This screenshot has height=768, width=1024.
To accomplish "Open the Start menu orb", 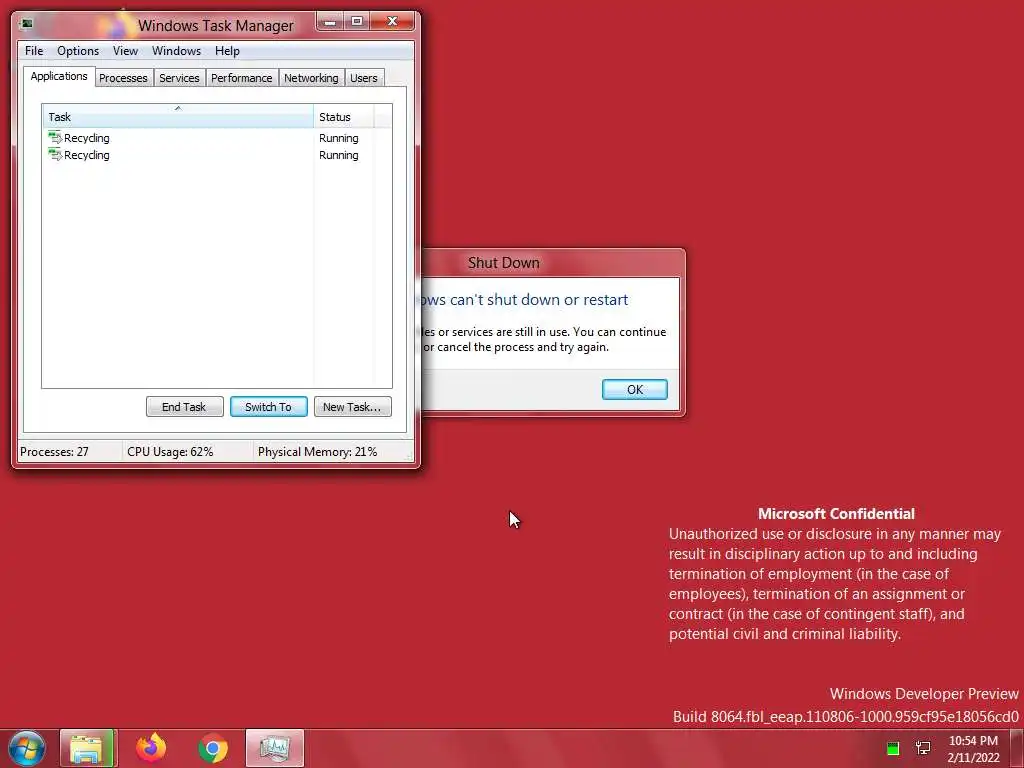I will (x=27, y=748).
